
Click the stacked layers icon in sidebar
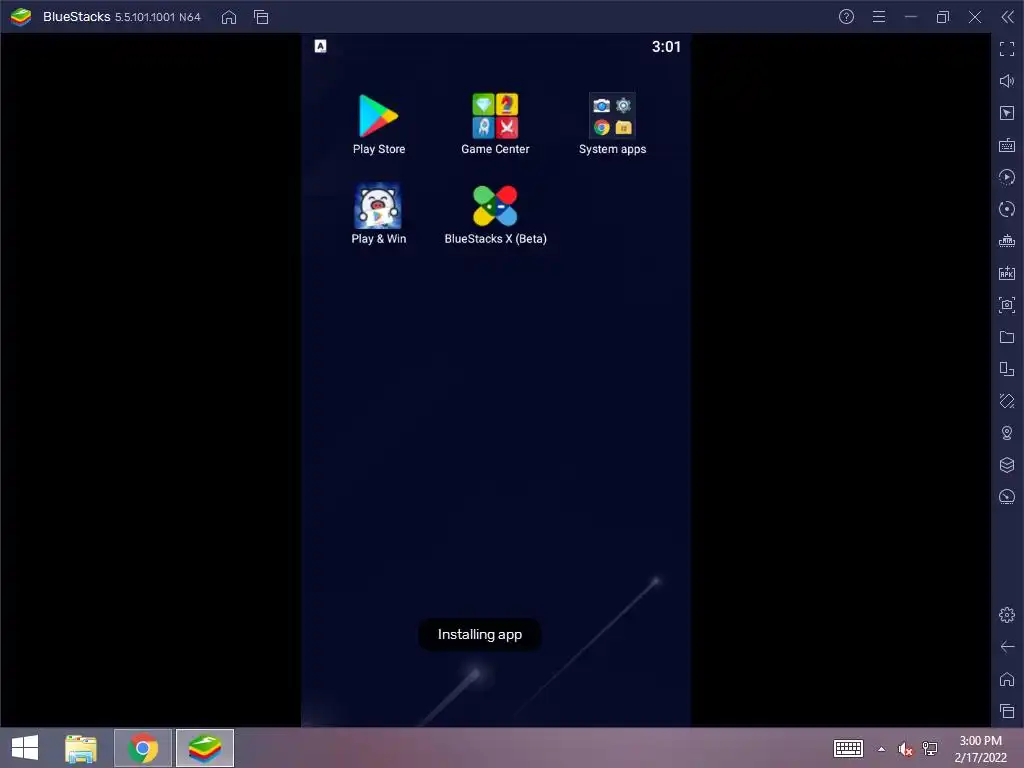tap(1007, 465)
